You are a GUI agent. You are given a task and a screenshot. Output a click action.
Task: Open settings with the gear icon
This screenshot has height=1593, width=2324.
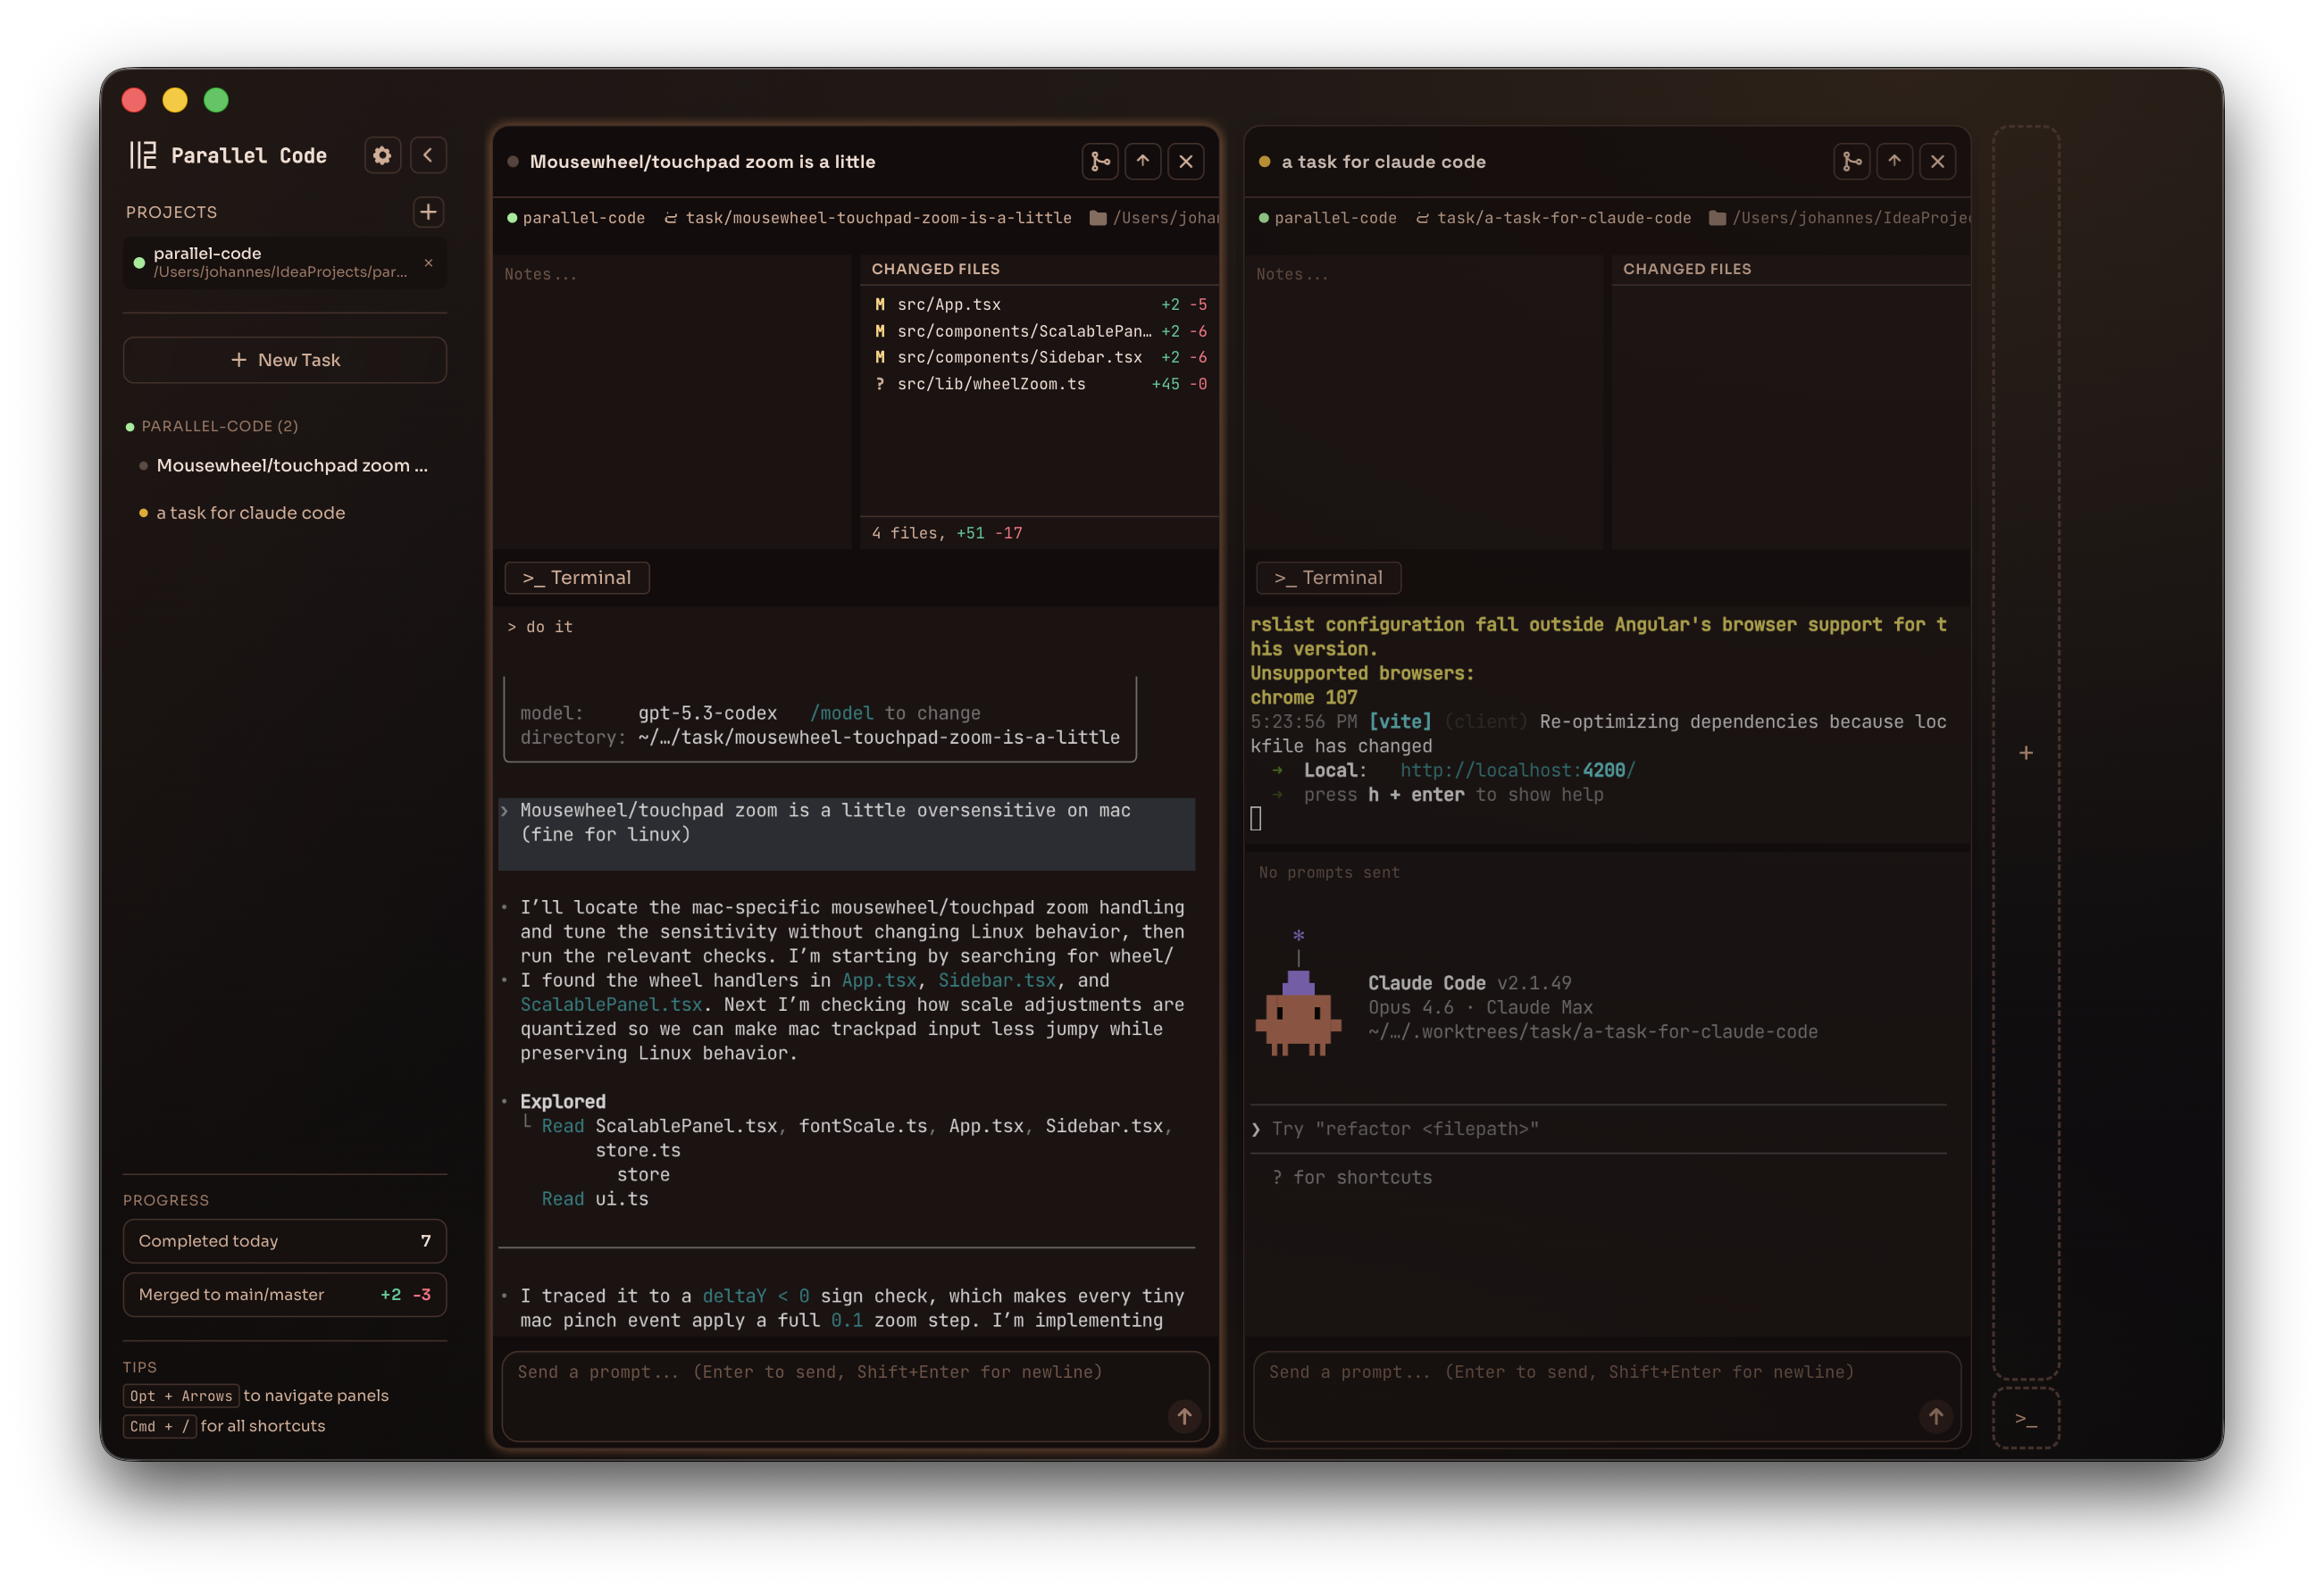coord(382,155)
